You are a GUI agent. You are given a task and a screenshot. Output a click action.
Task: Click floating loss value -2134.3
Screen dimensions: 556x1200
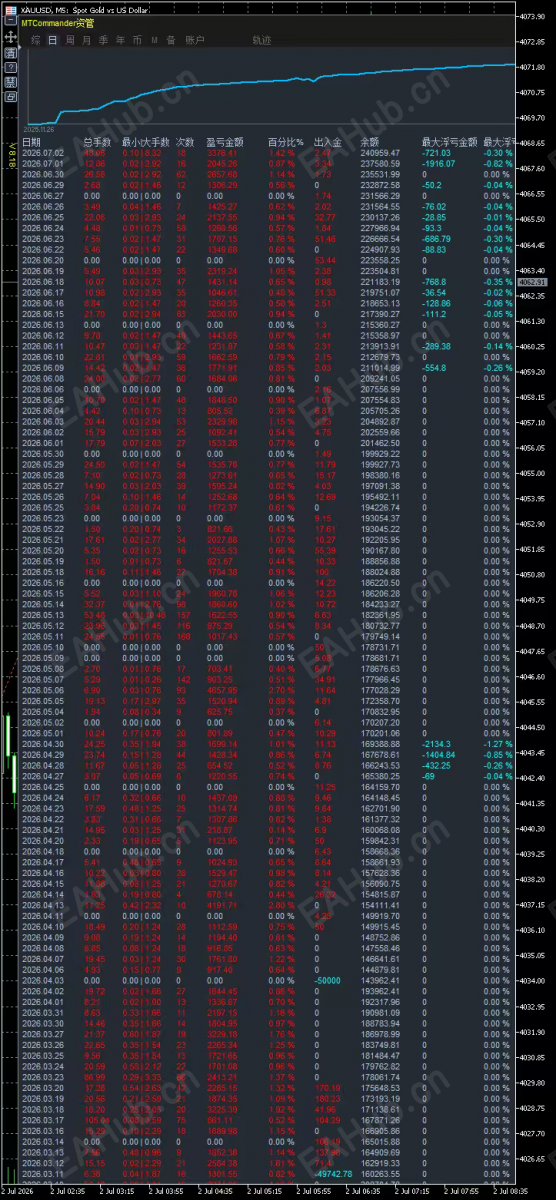click(438, 744)
